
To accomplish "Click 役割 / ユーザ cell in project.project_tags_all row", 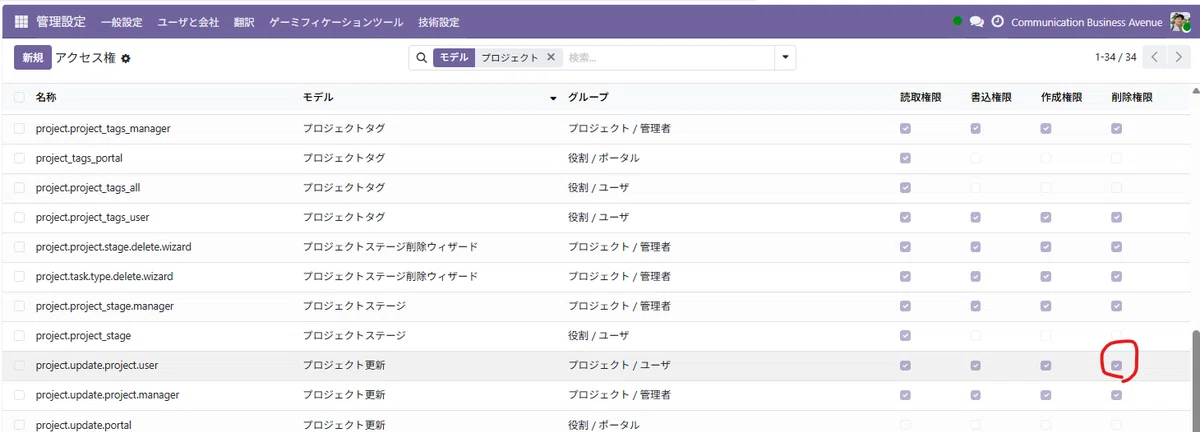I will pos(597,187).
